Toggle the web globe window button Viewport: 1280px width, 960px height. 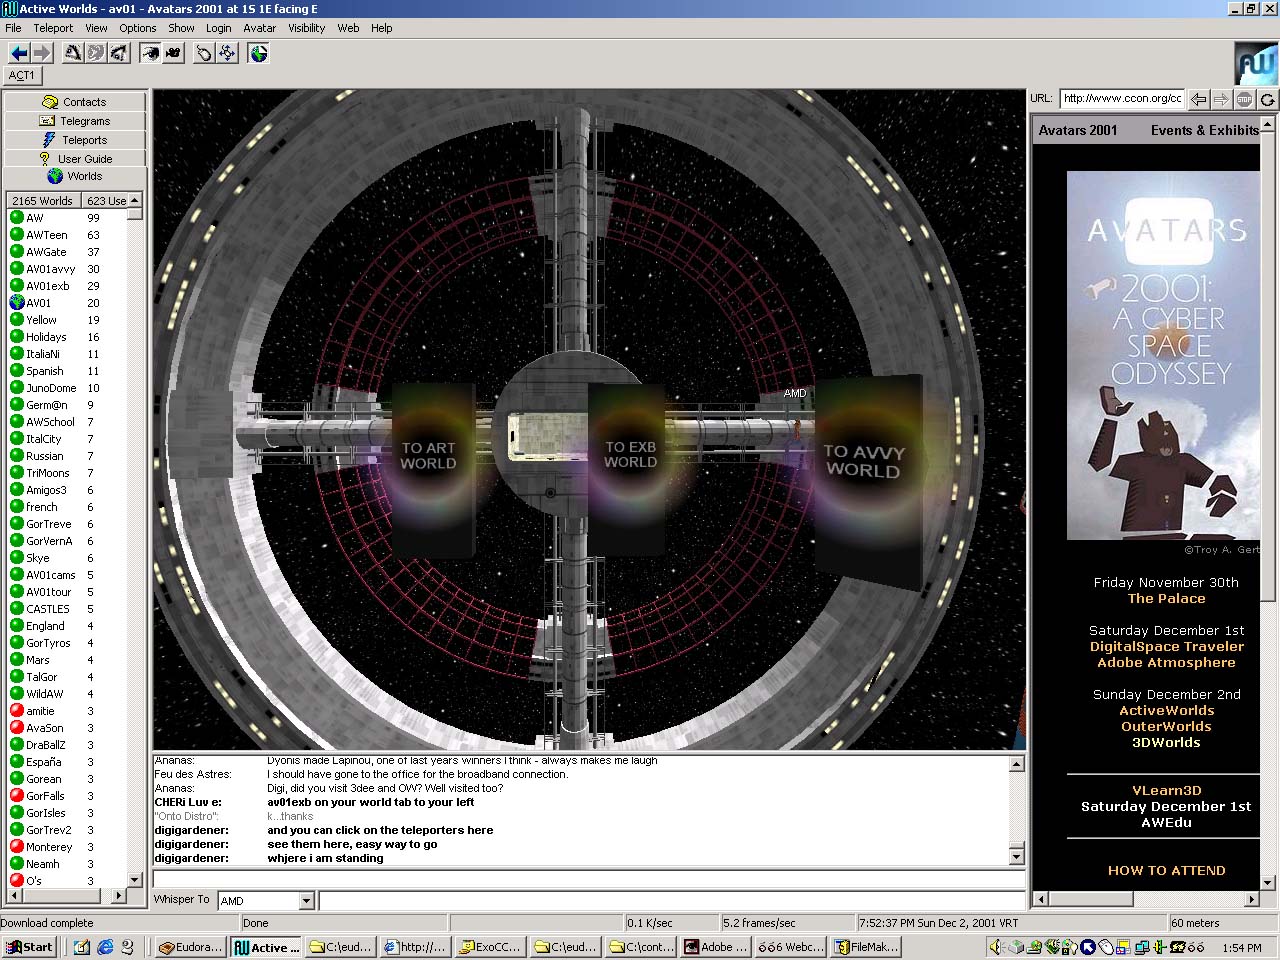click(x=259, y=53)
